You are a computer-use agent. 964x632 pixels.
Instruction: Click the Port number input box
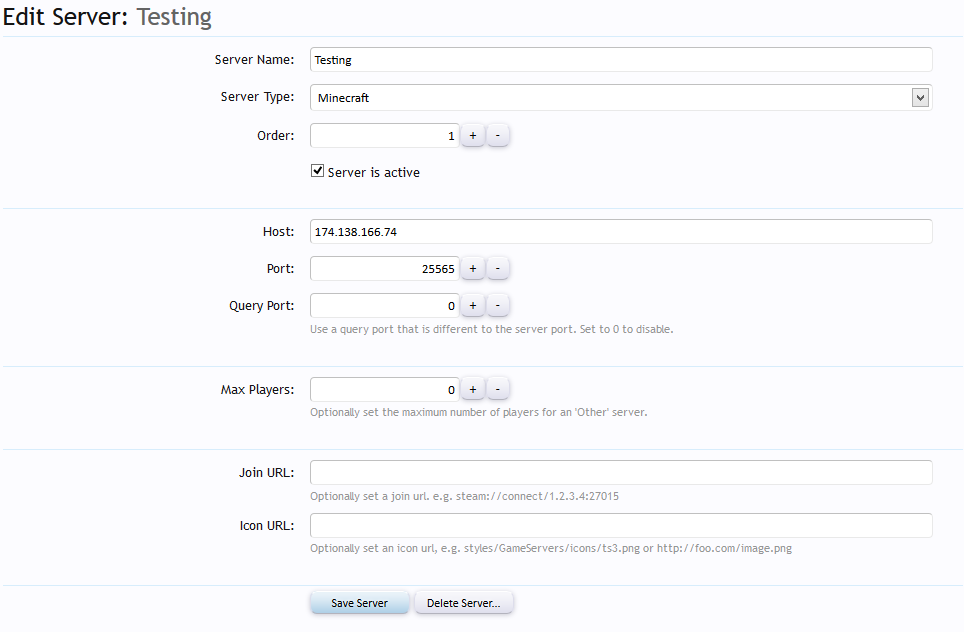(x=384, y=268)
